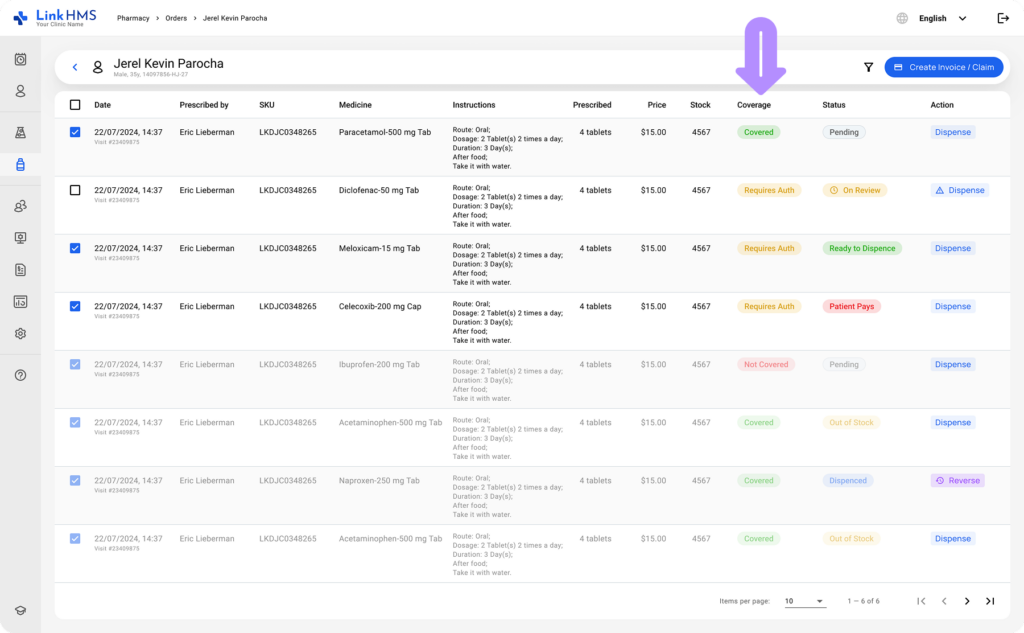Screen dimensions: 1024x633
Task: Go to the last page of results
Action: click(x=990, y=601)
